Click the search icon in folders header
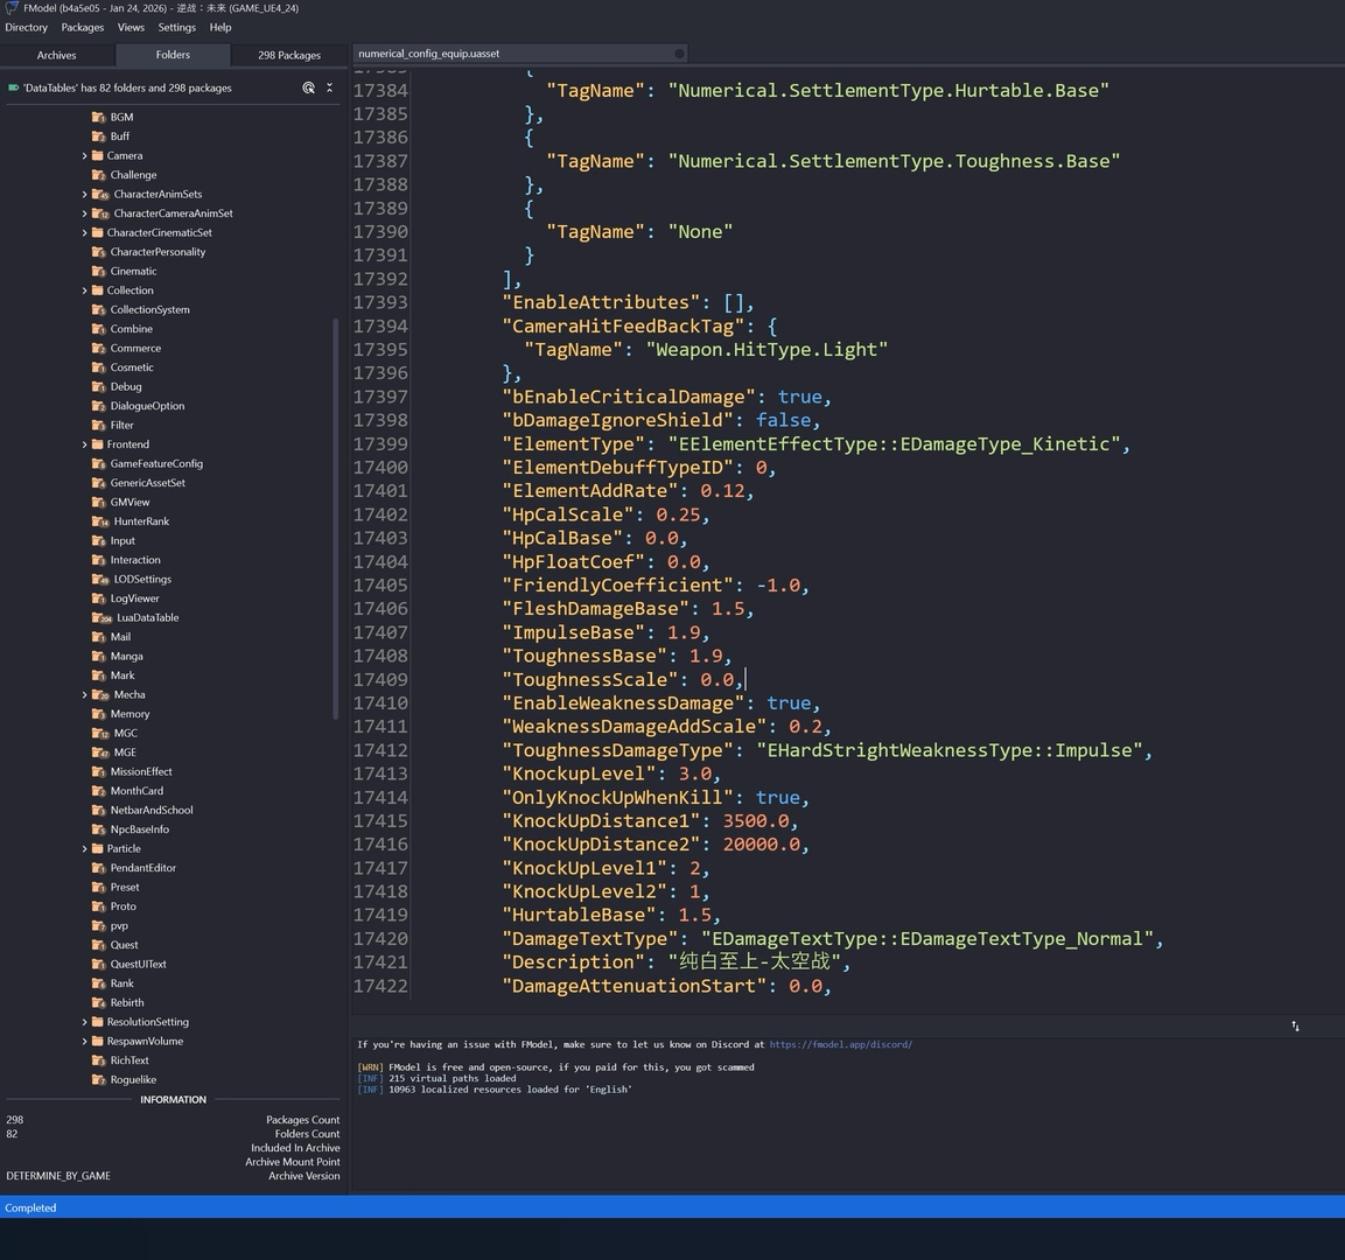1345x1260 pixels. [308, 88]
